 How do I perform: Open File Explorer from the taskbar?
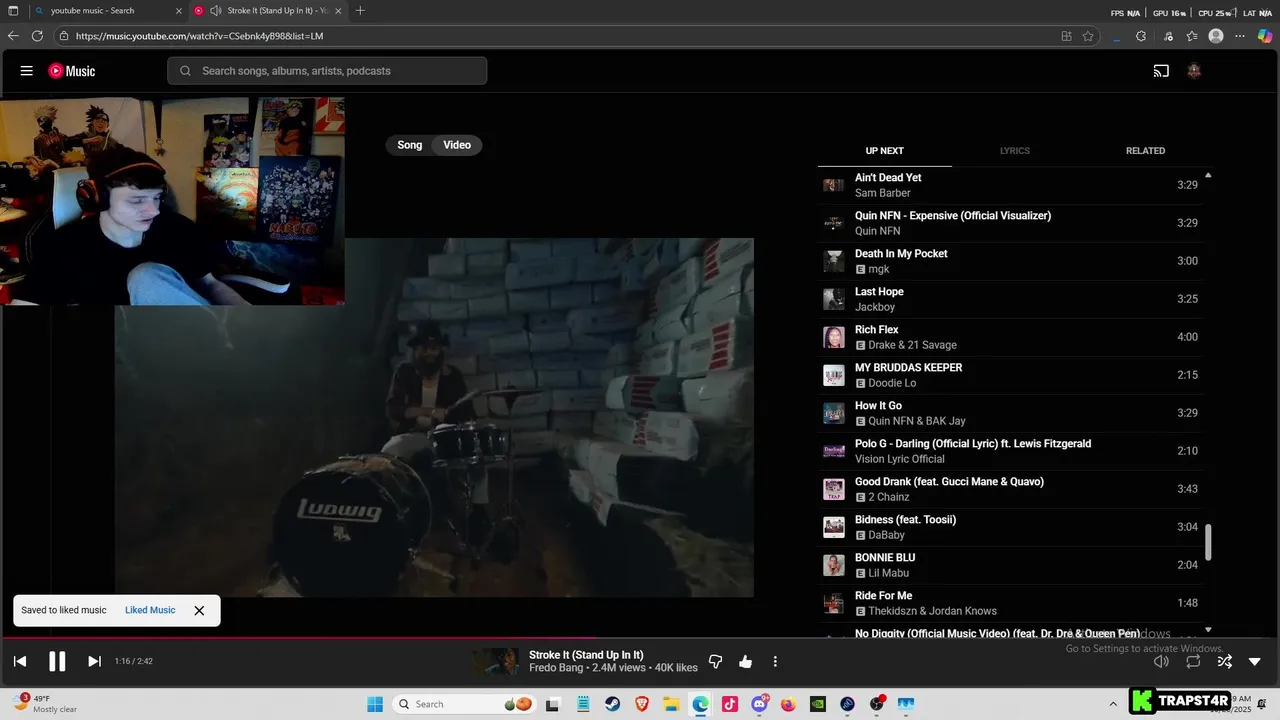[x=672, y=704]
